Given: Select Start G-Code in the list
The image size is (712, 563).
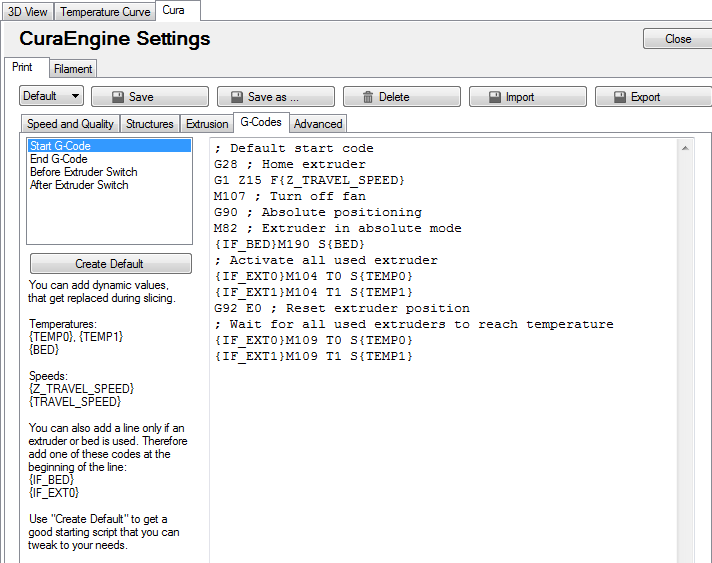Looking at the screenshot, I should 109,146.
